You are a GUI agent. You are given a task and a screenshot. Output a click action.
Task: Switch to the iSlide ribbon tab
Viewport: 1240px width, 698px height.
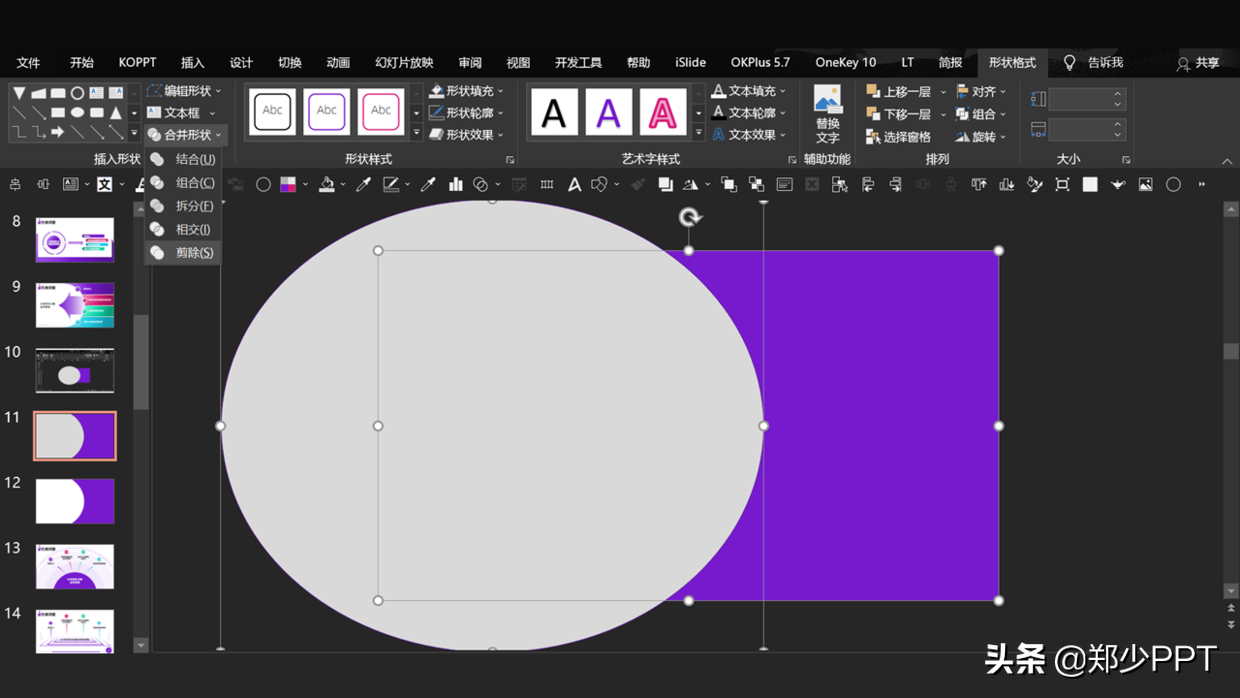[690, 62]
